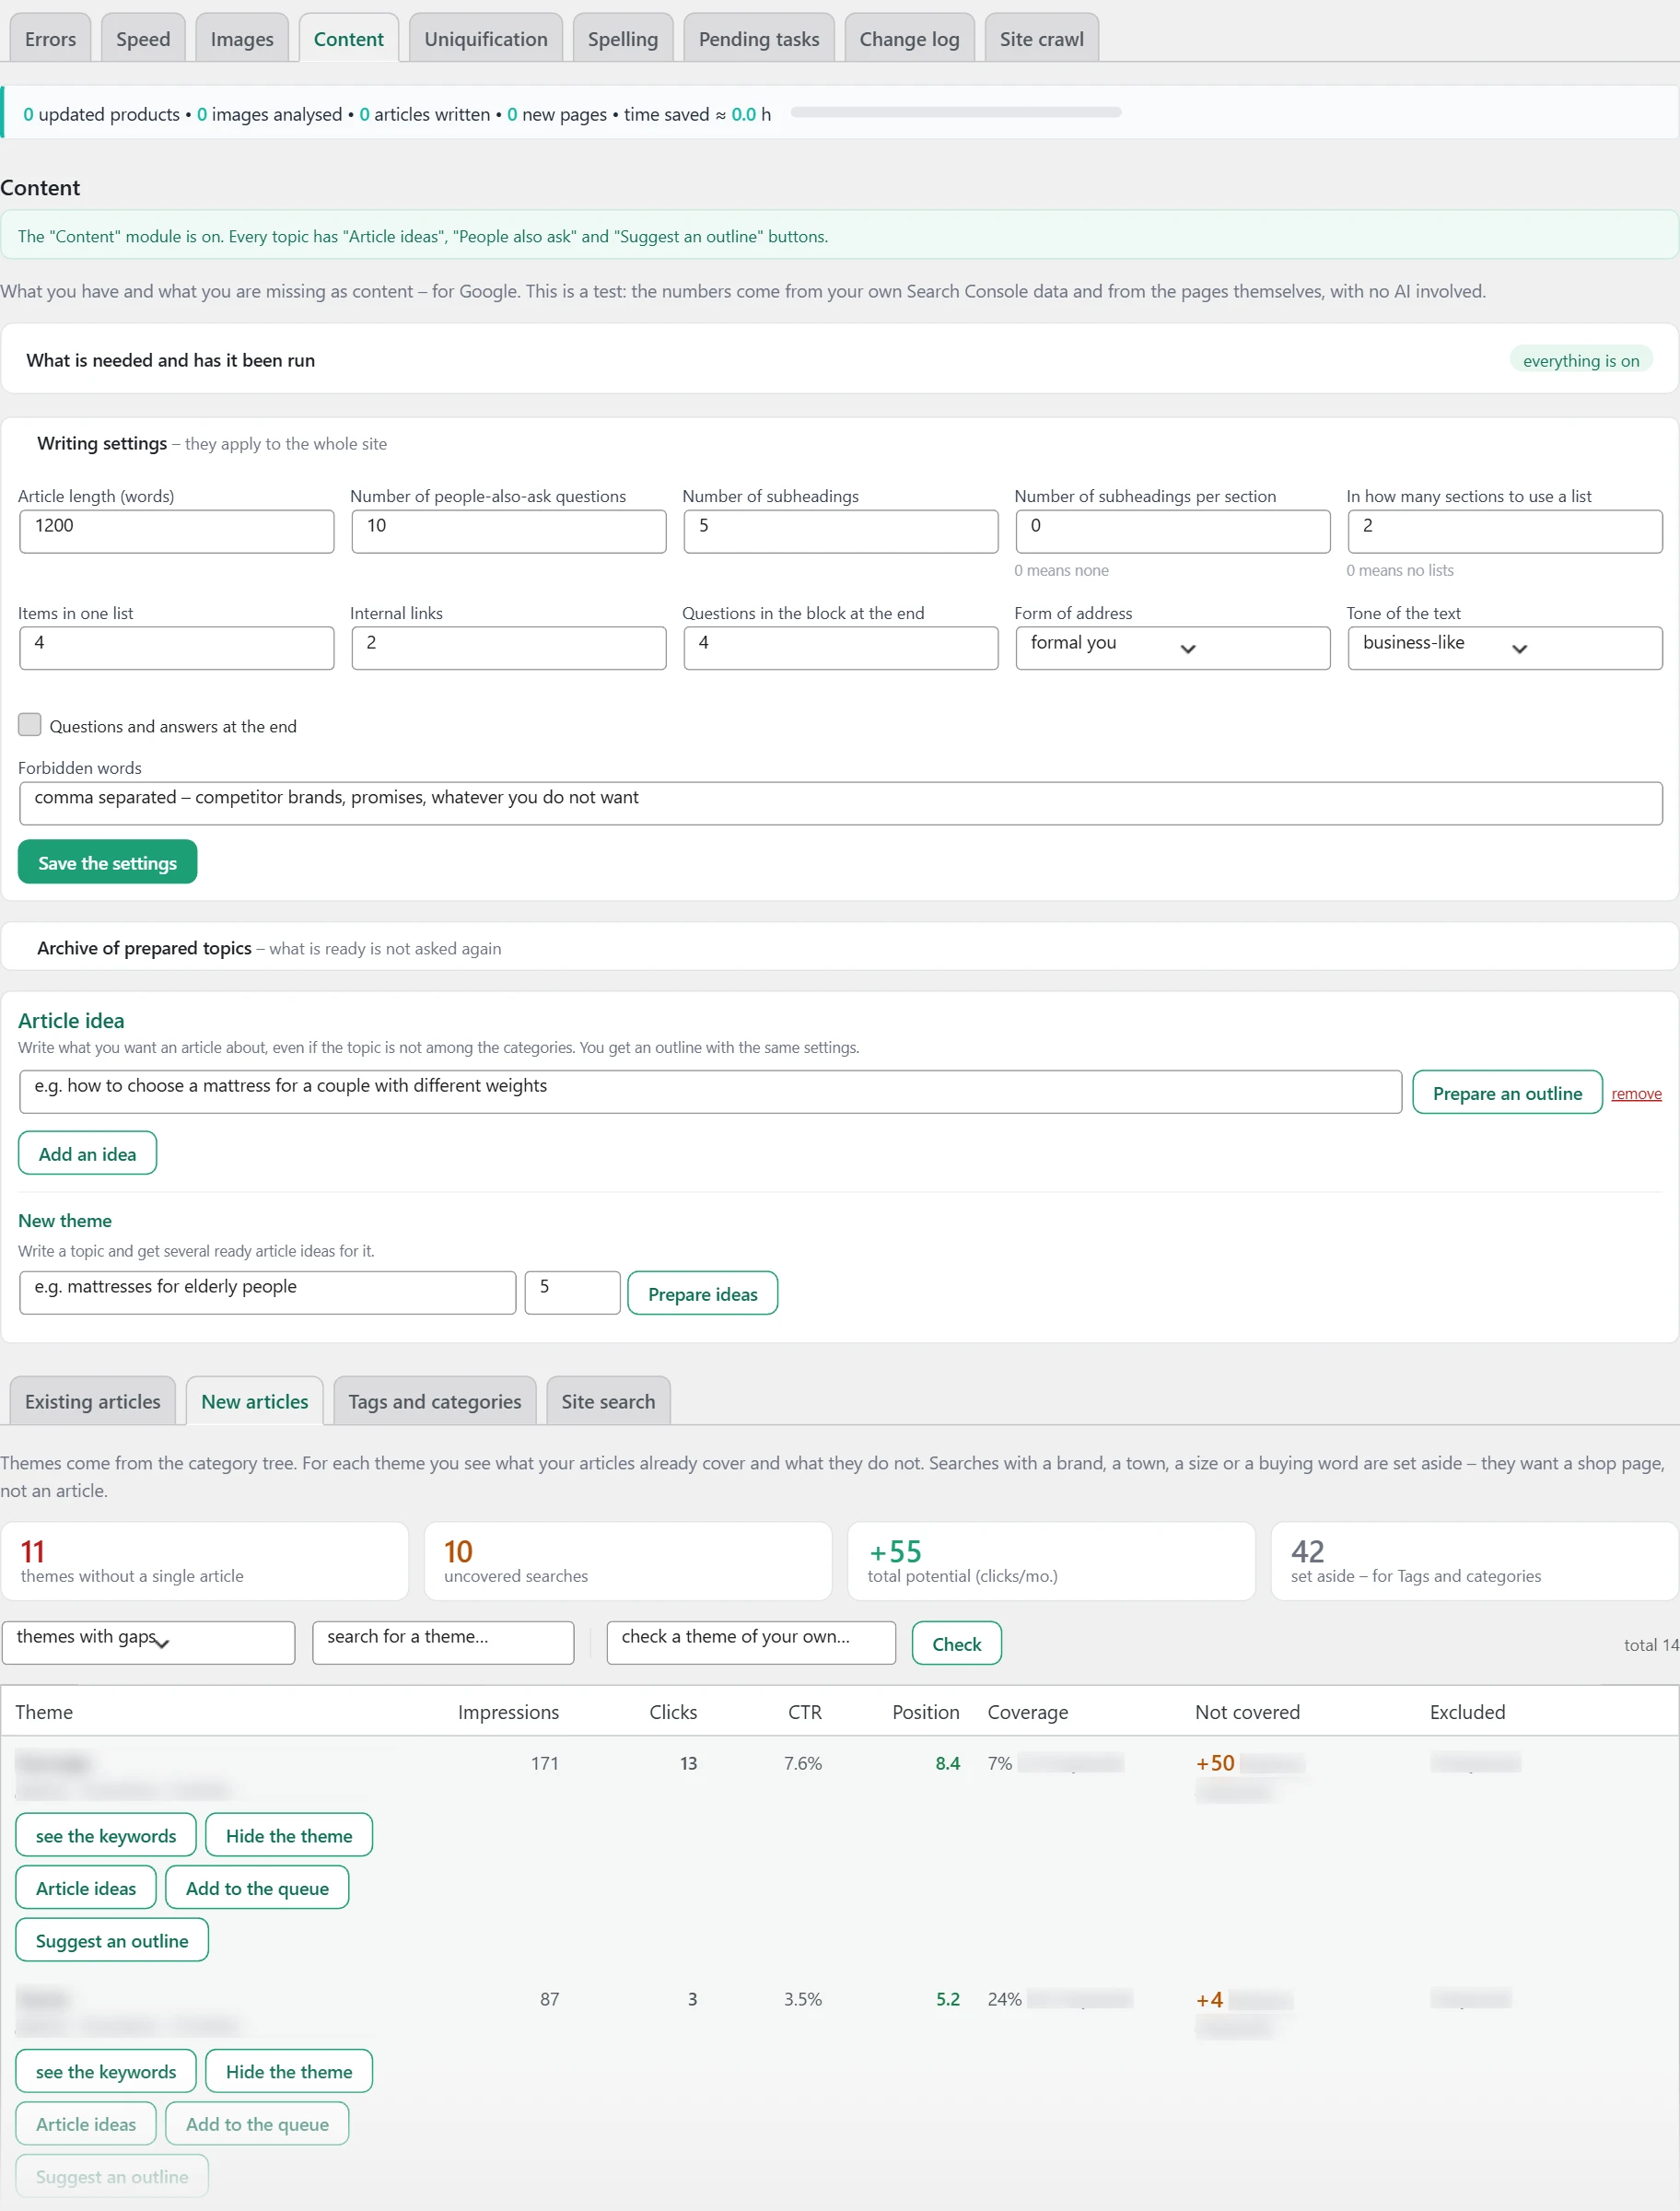Click Prepare an outline button
Screen dimensions: 1680x2211
pyautogui.click(x=1506, y=1092)
